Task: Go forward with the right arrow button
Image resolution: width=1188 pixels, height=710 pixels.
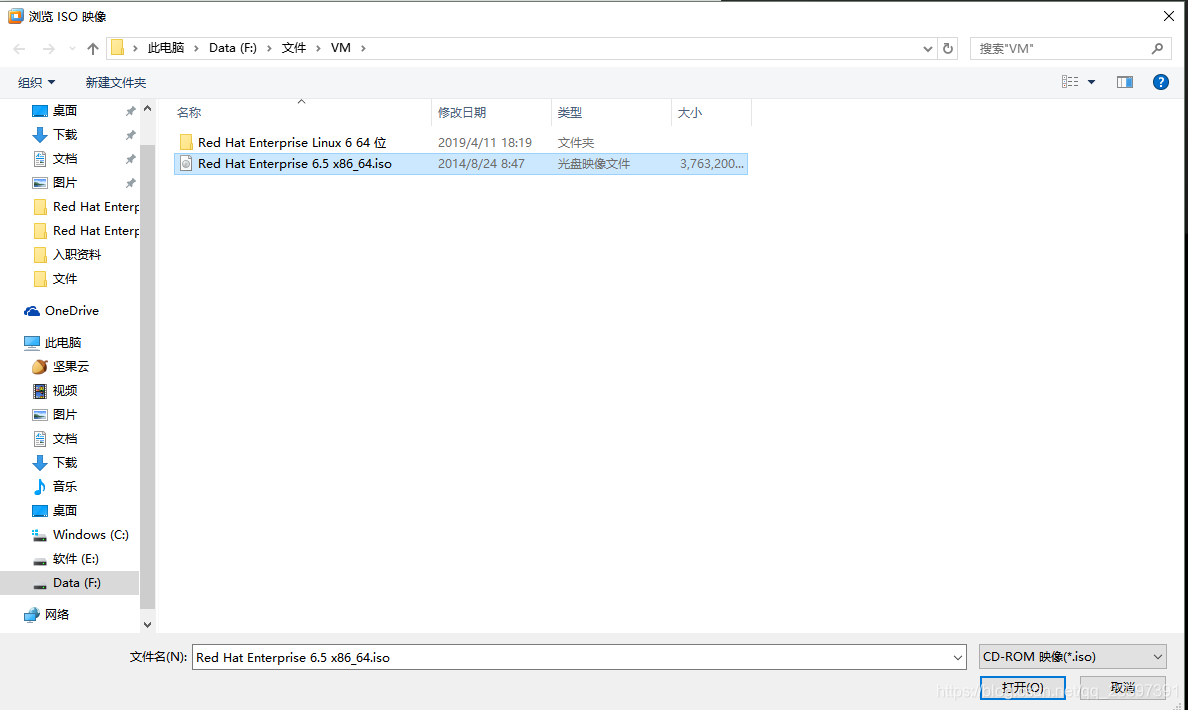Action: click(48, 48)
